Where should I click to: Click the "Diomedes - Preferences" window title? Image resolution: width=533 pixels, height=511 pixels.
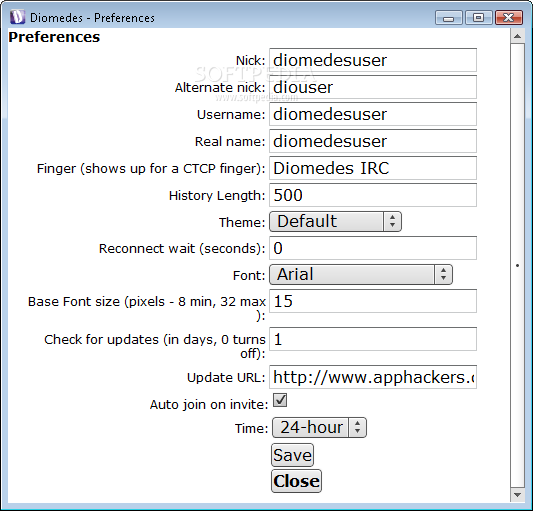tap(92, 18)
